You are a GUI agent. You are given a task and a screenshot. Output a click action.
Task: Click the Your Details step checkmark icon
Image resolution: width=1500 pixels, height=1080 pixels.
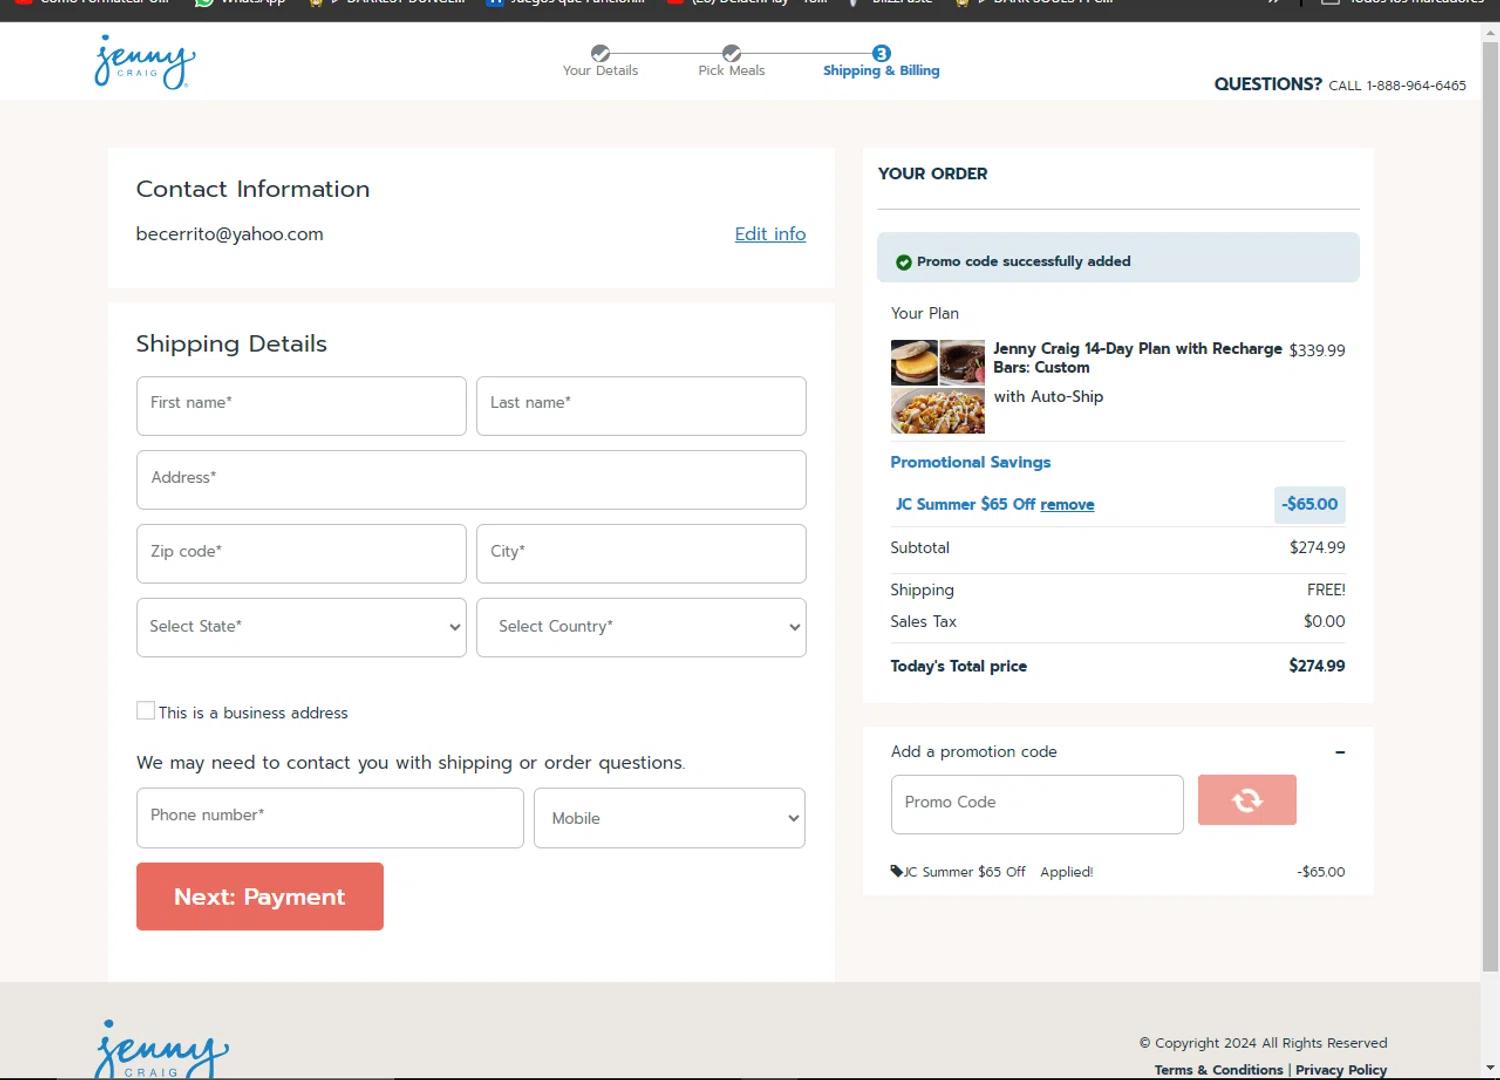(x=600, y=53)
